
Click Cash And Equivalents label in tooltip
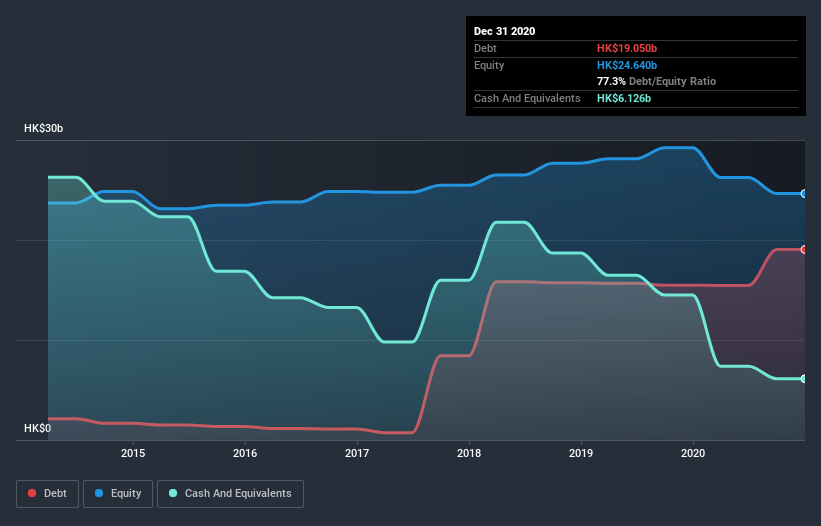tap(527, 98)
